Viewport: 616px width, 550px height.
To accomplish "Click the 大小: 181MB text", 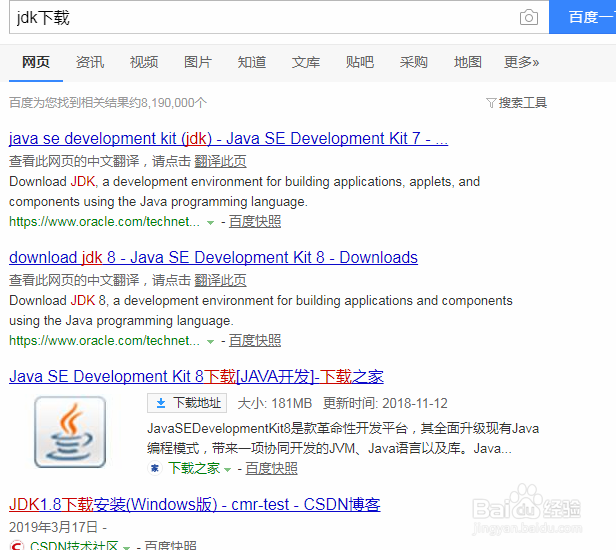I will click(275, 403).
